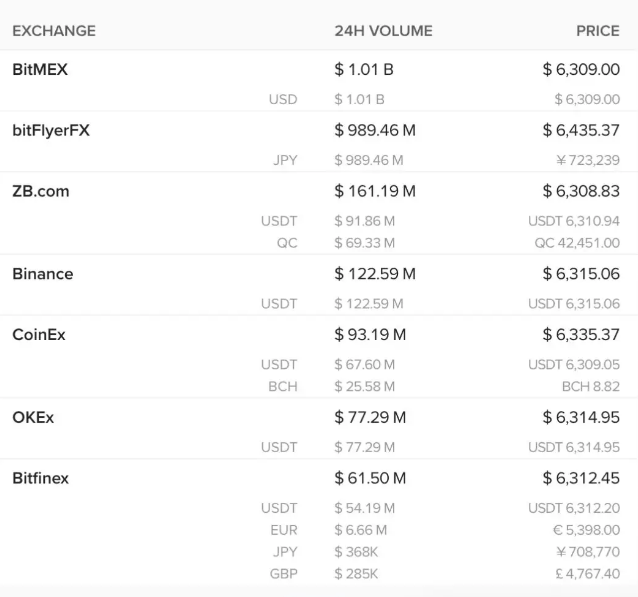Sort by the EXCHANGE column header
Screen dimensions: 638x597
coord(54,31)
